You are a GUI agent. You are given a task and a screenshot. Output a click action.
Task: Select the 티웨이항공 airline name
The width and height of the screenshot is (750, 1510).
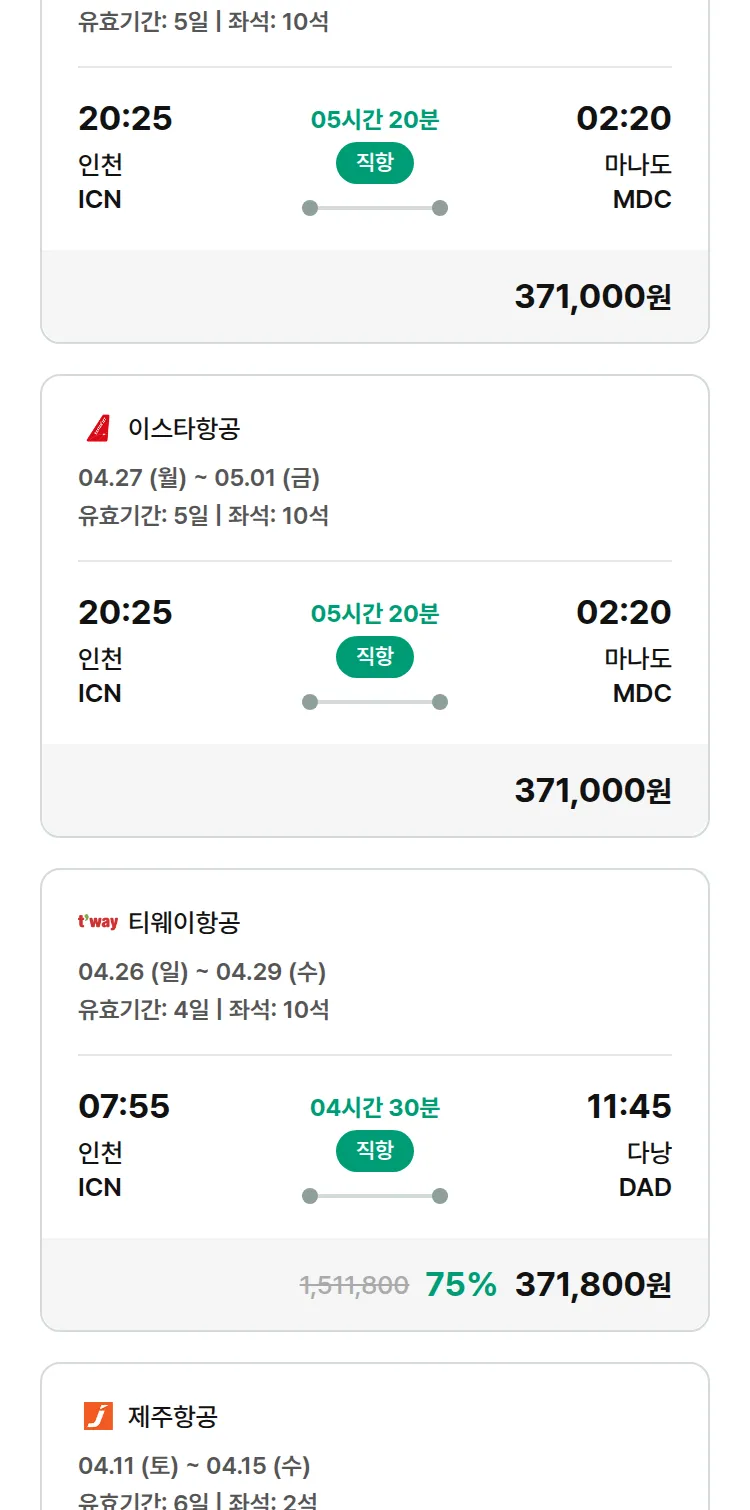click(x=184, y=922)
